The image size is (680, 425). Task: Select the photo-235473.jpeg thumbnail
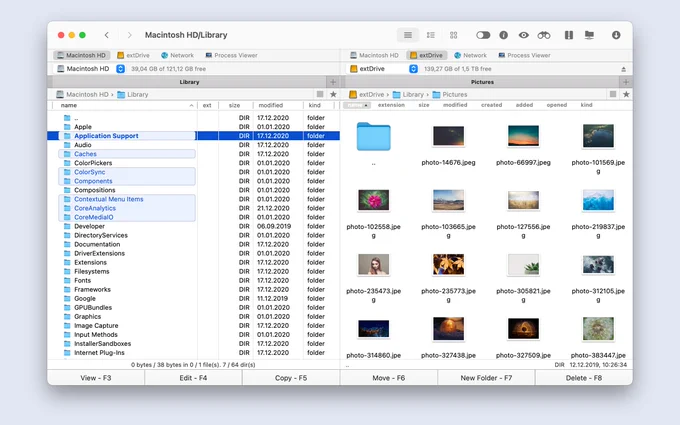tap(373, 265)
